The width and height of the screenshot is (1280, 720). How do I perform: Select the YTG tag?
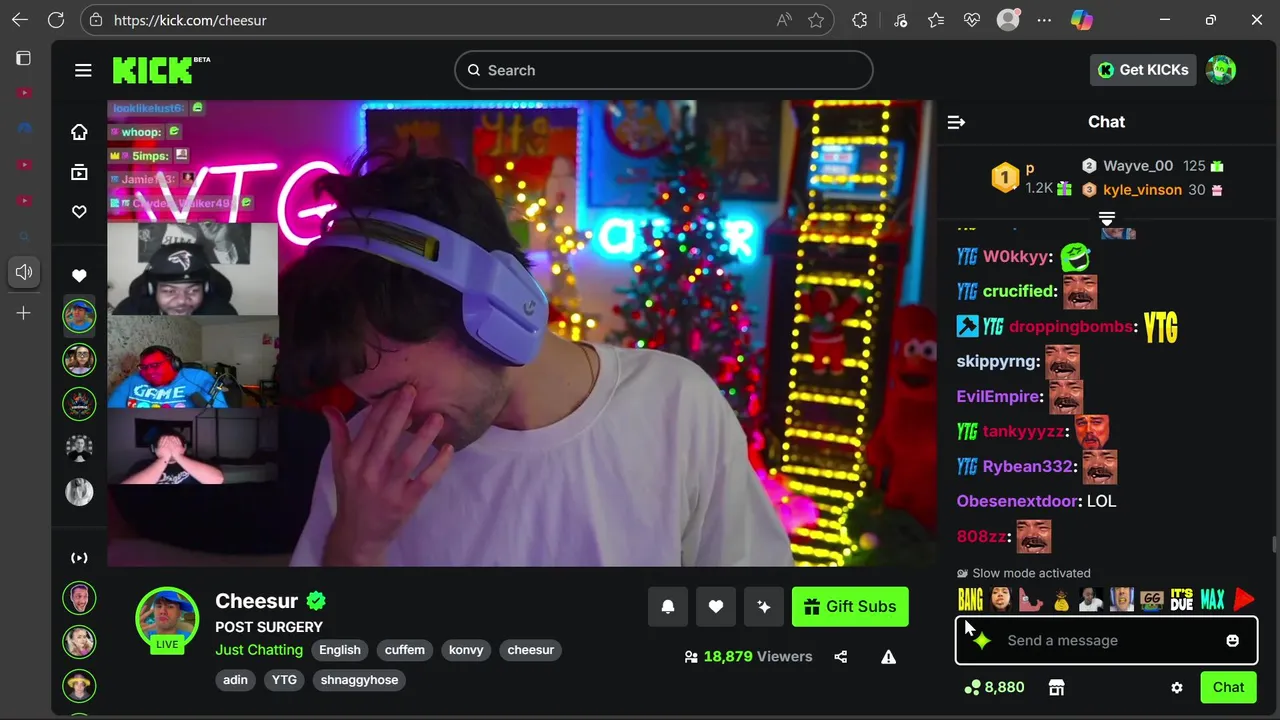[284, 680]
